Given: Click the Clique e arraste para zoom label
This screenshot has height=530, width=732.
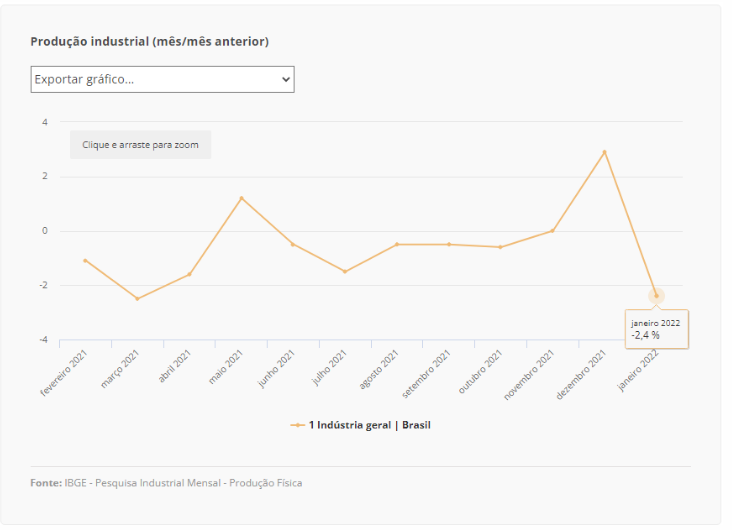Looking at the screenshot, I should 140,145.
